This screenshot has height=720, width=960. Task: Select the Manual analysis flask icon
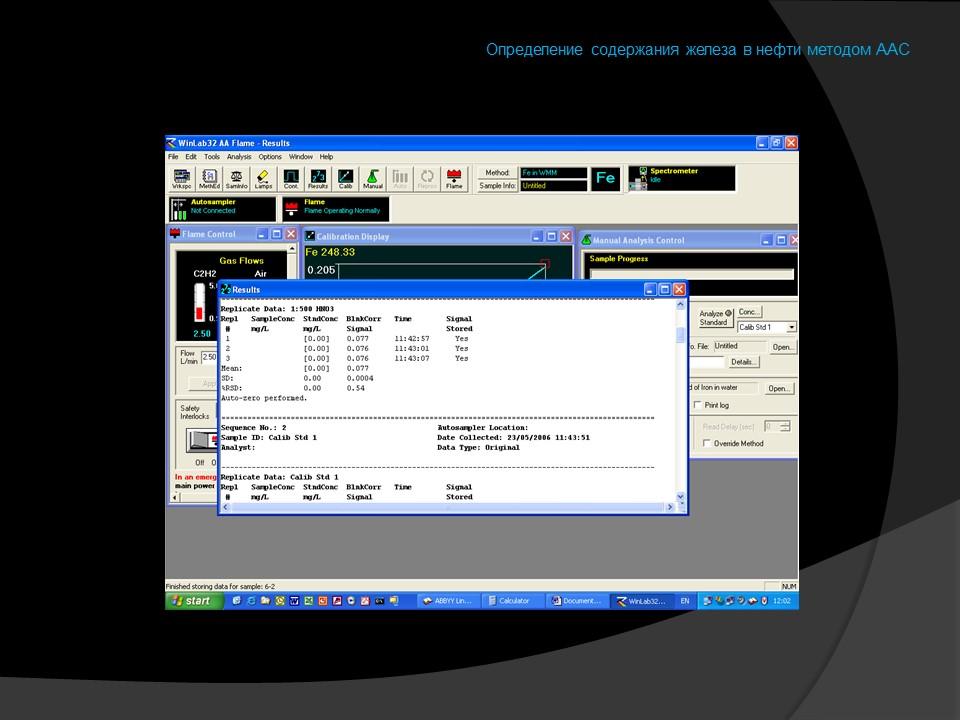click(372, 179)
